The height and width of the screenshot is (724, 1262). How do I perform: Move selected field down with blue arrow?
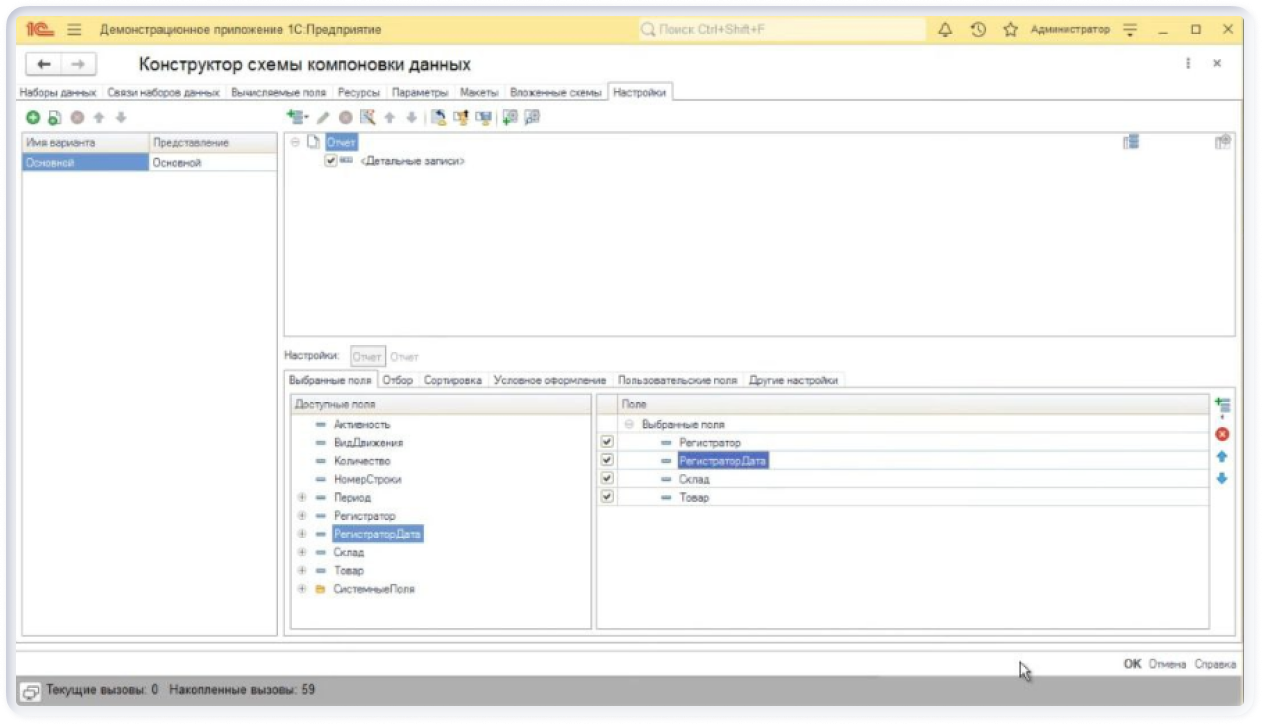click(1222, 478)
